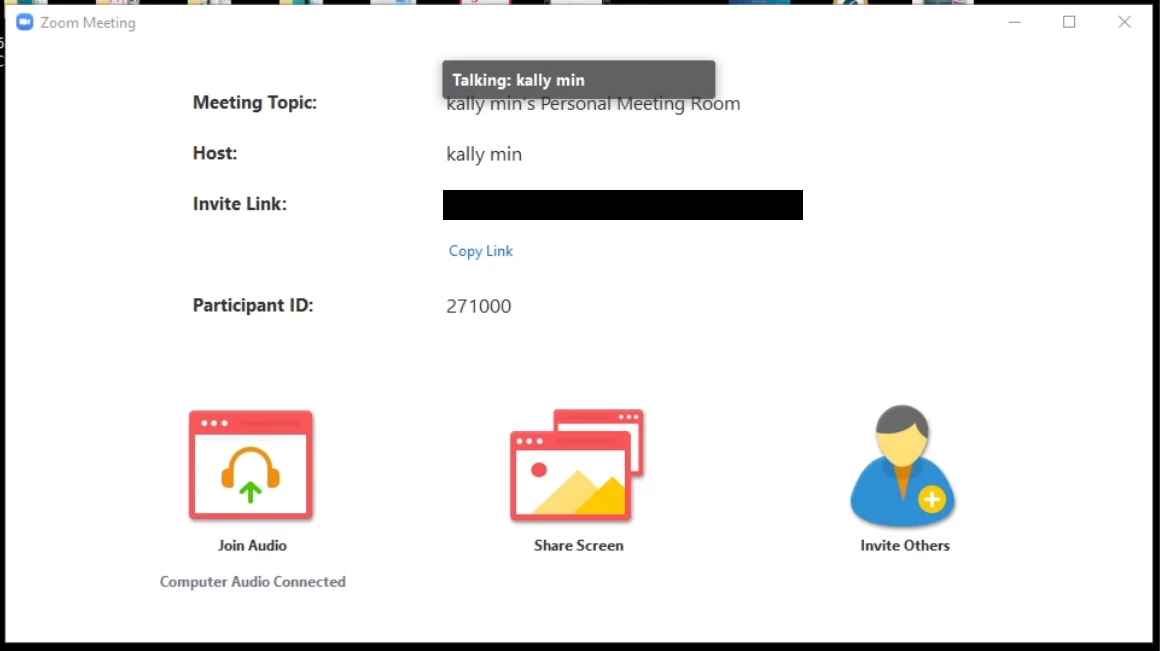Click the Invite Link label
The height and width of the screenshot is (651, 1160).
240,203
